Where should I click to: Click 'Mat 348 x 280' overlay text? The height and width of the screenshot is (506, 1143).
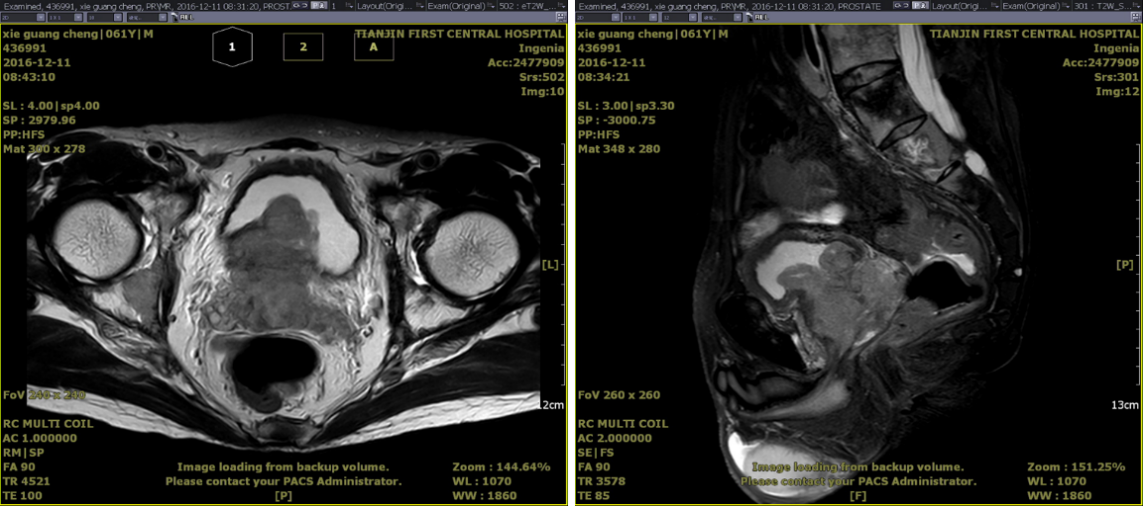point(619,149)
